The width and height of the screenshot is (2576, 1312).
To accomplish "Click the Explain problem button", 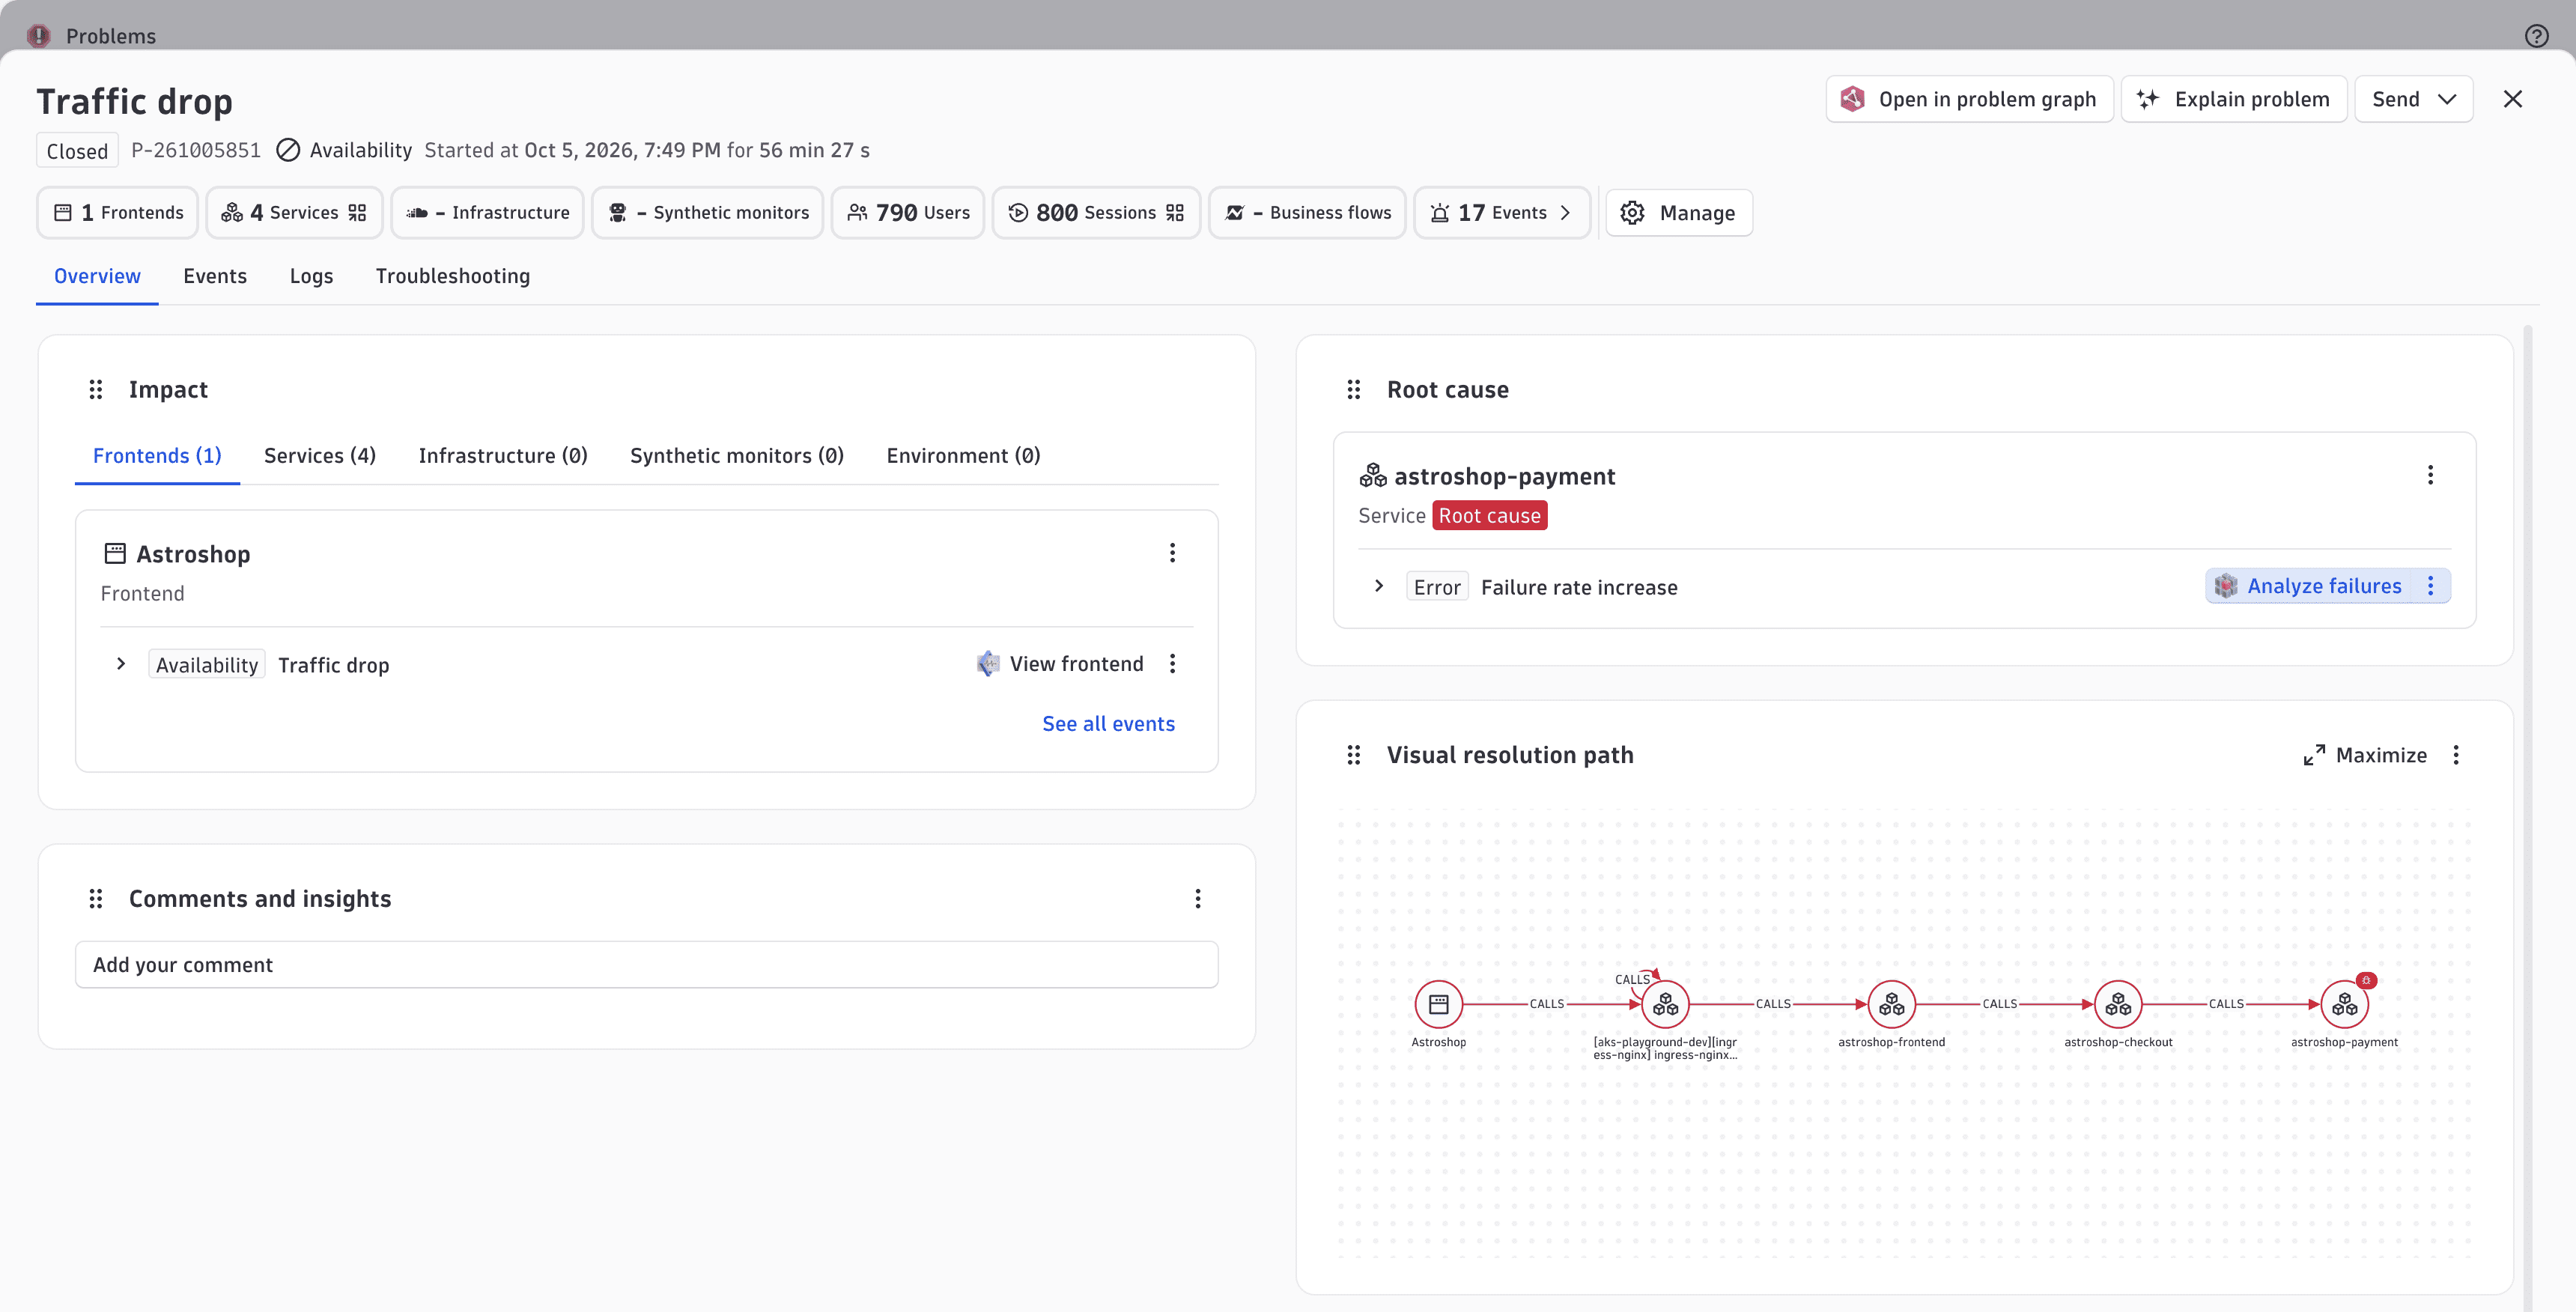I will pyautogui.click(x=2233, y=99).
